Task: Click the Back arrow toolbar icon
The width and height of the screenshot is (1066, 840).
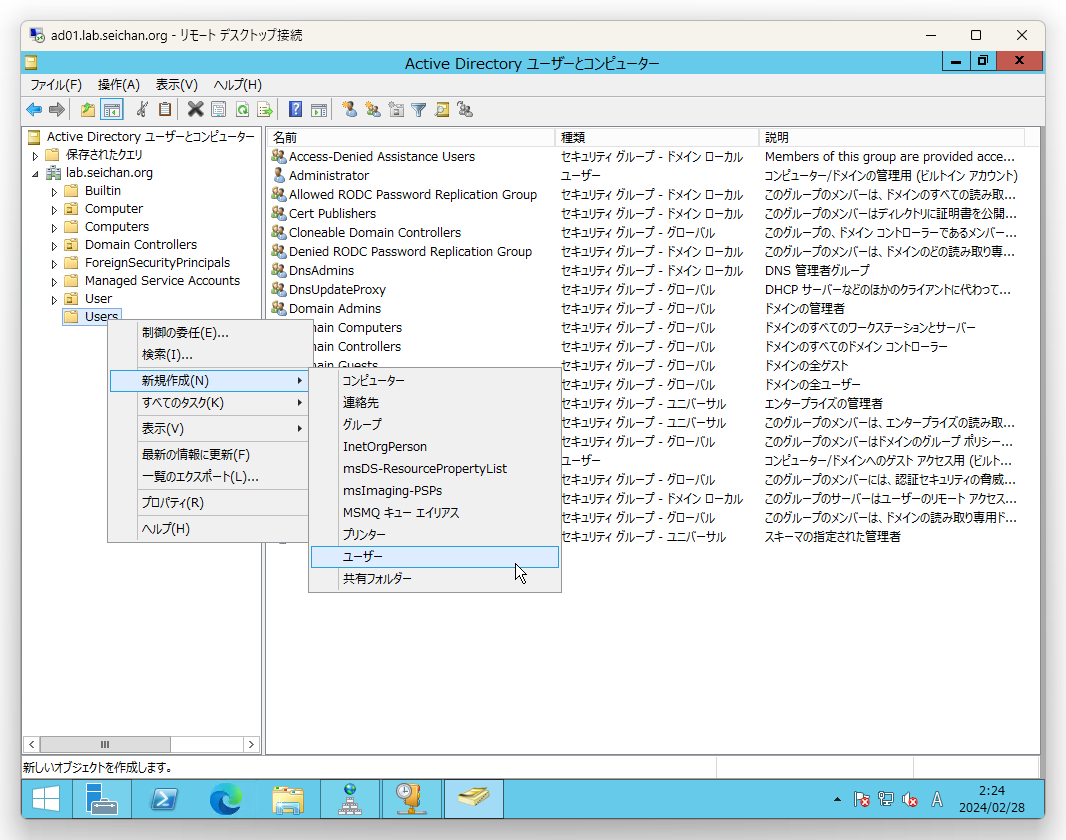Action: pyautogui.click(x=34, y=110)
